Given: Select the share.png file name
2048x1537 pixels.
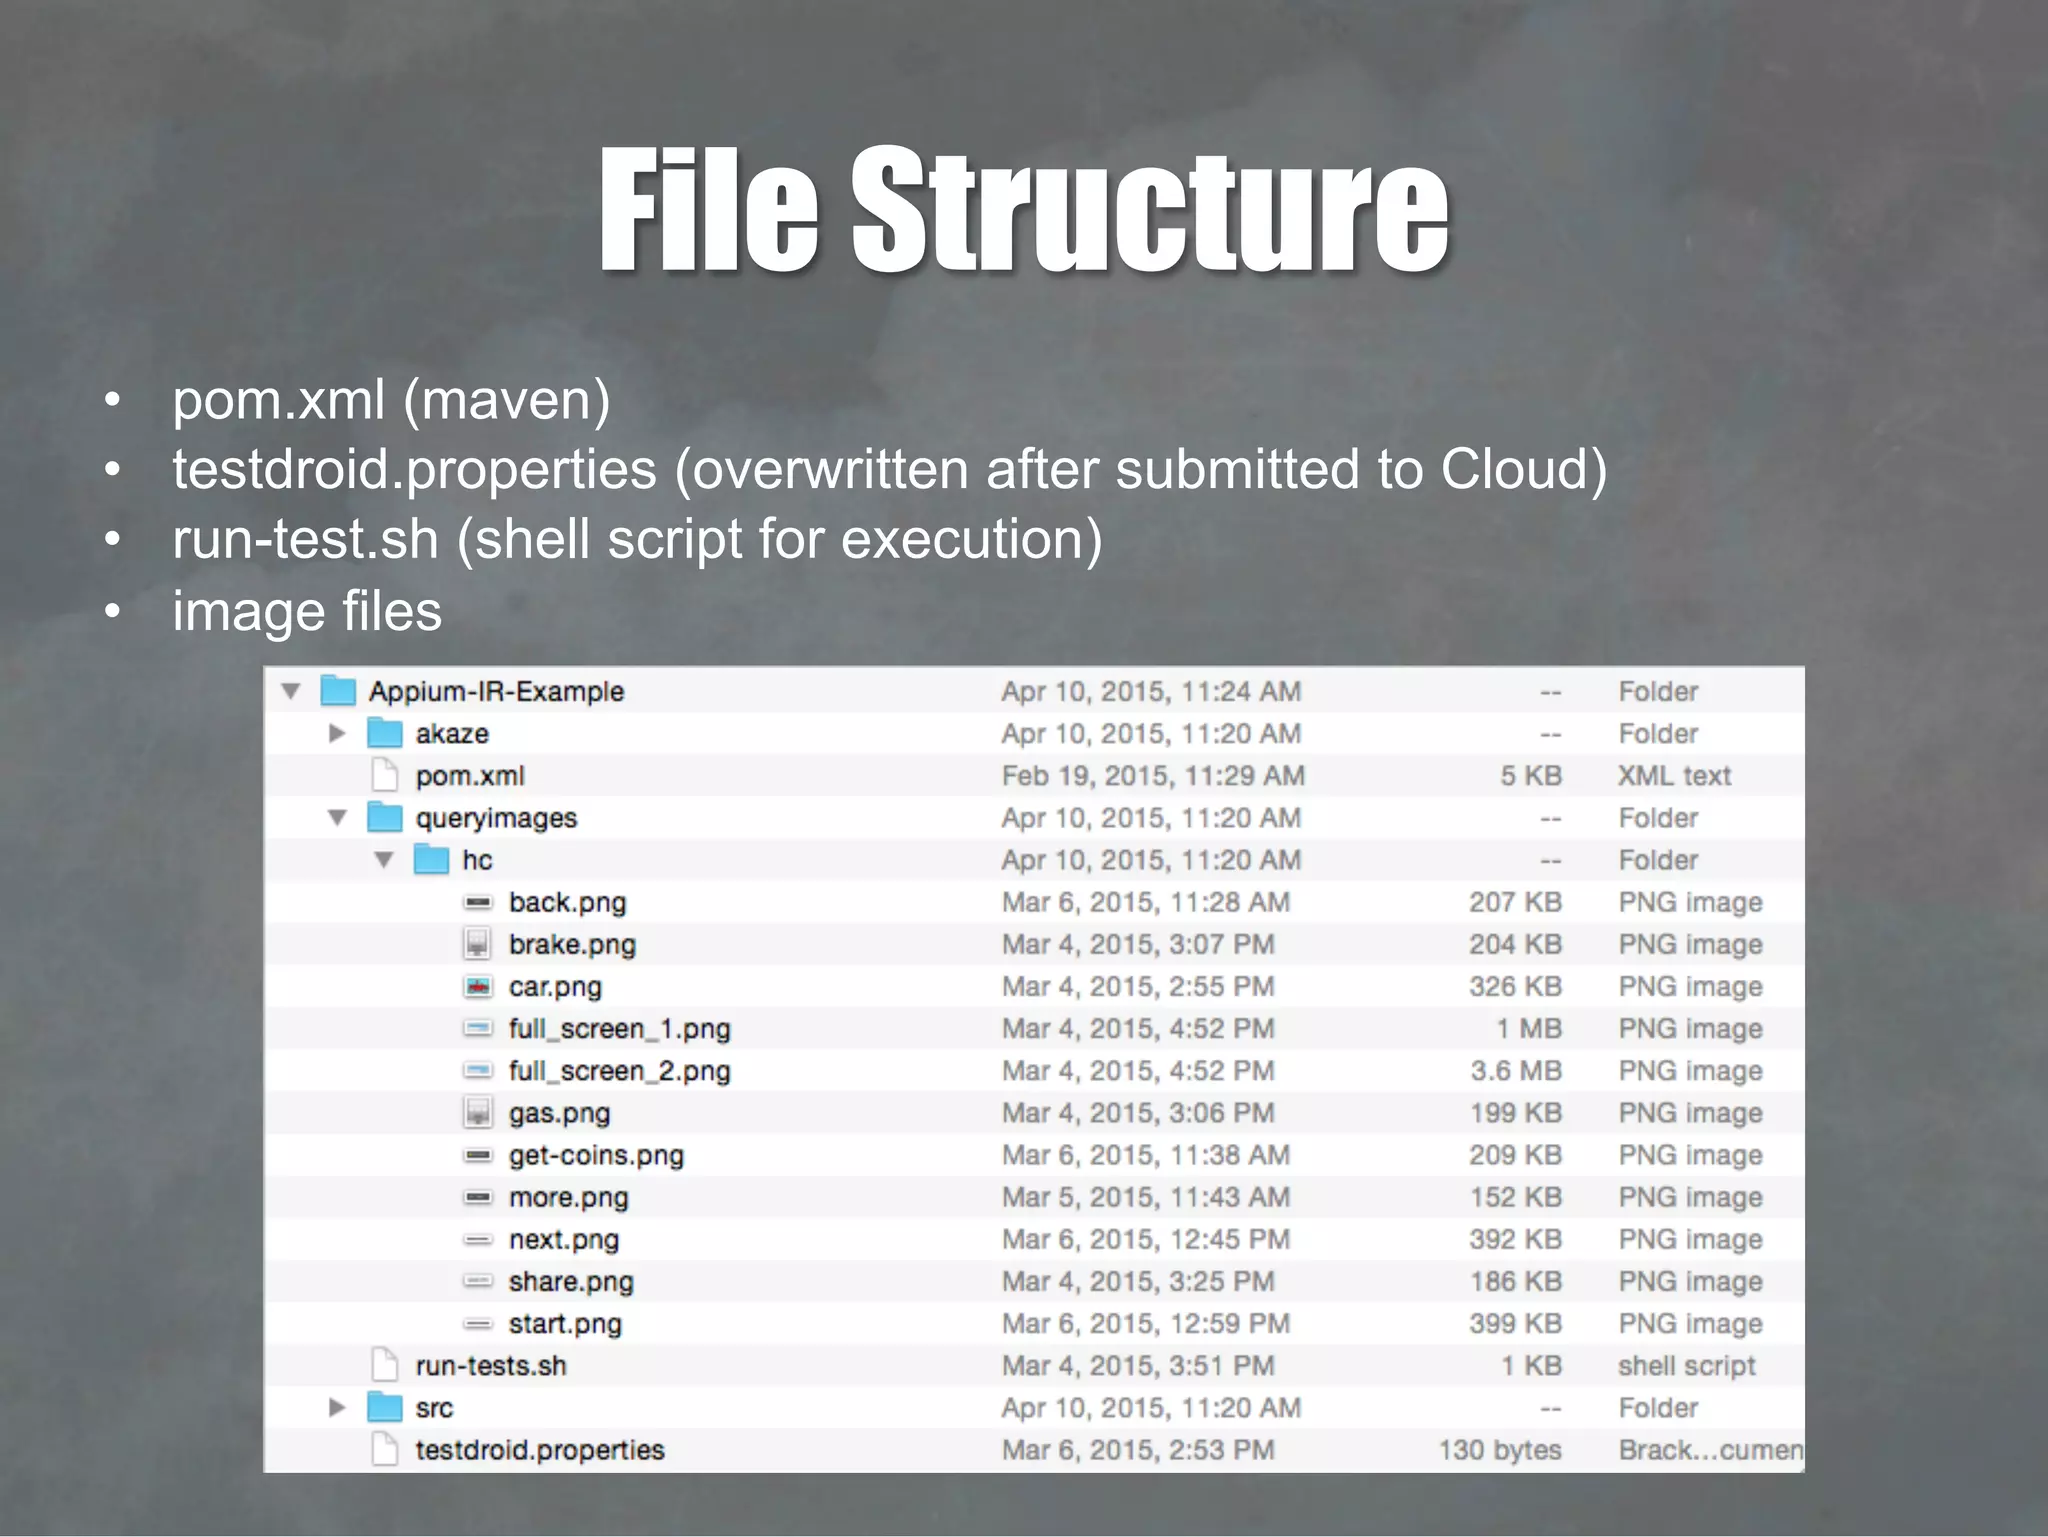Looking at the screenshot, I should (571, 1282).
